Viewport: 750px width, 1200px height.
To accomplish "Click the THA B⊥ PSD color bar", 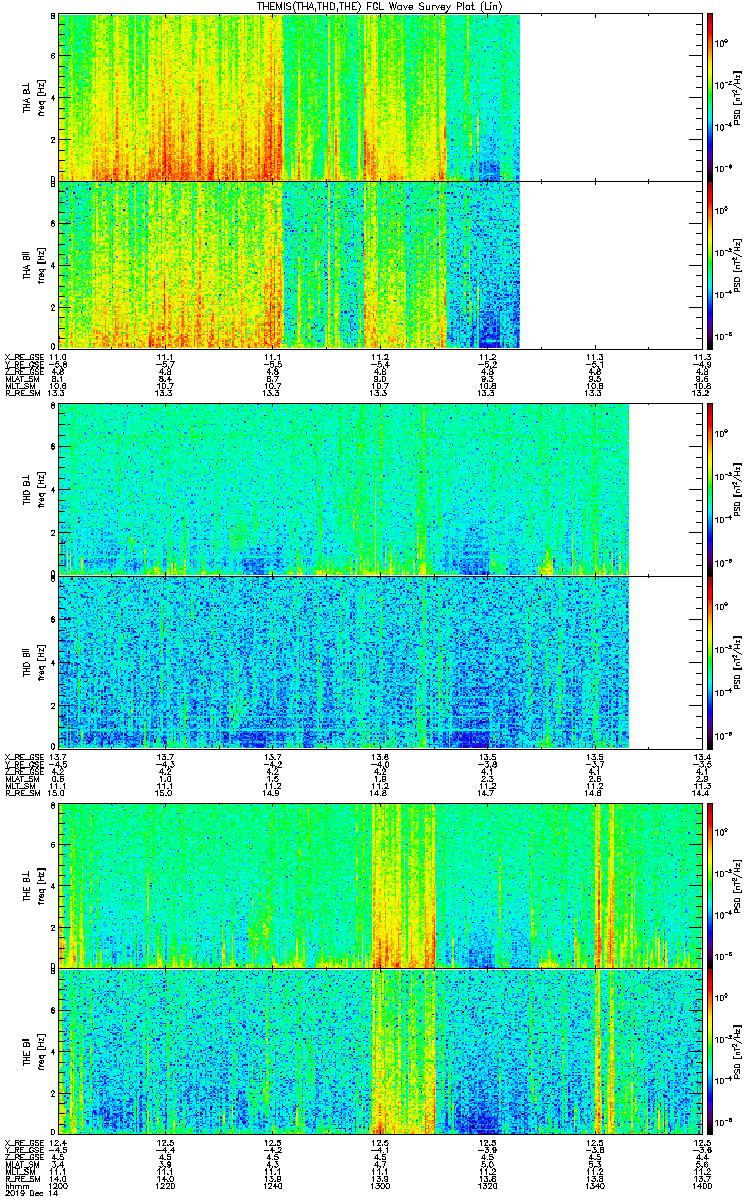I will [x=710, y=97].
